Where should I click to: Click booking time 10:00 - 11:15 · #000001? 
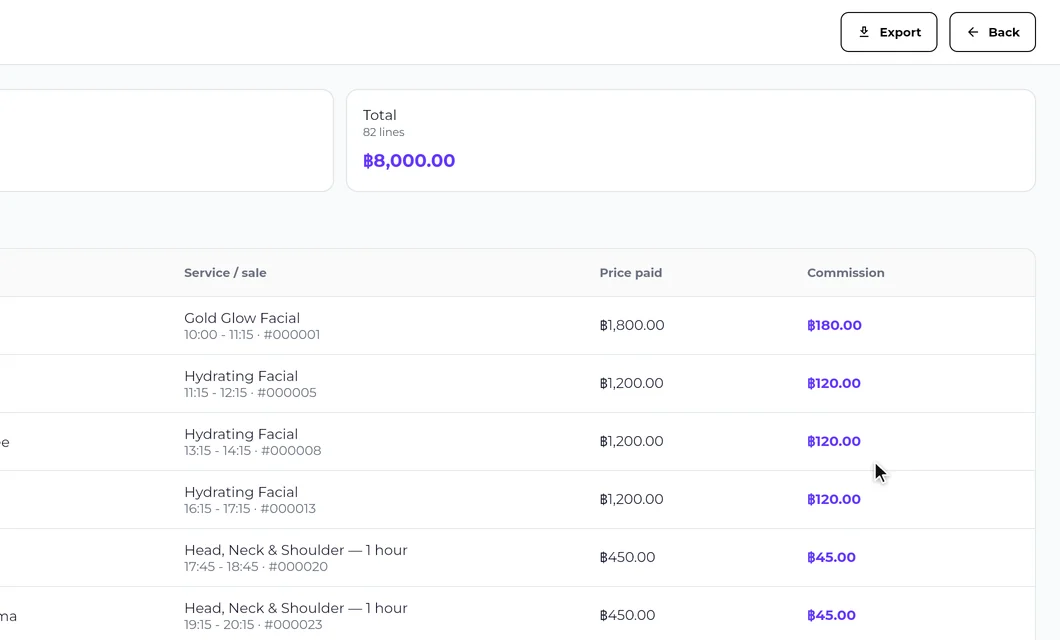251,335
